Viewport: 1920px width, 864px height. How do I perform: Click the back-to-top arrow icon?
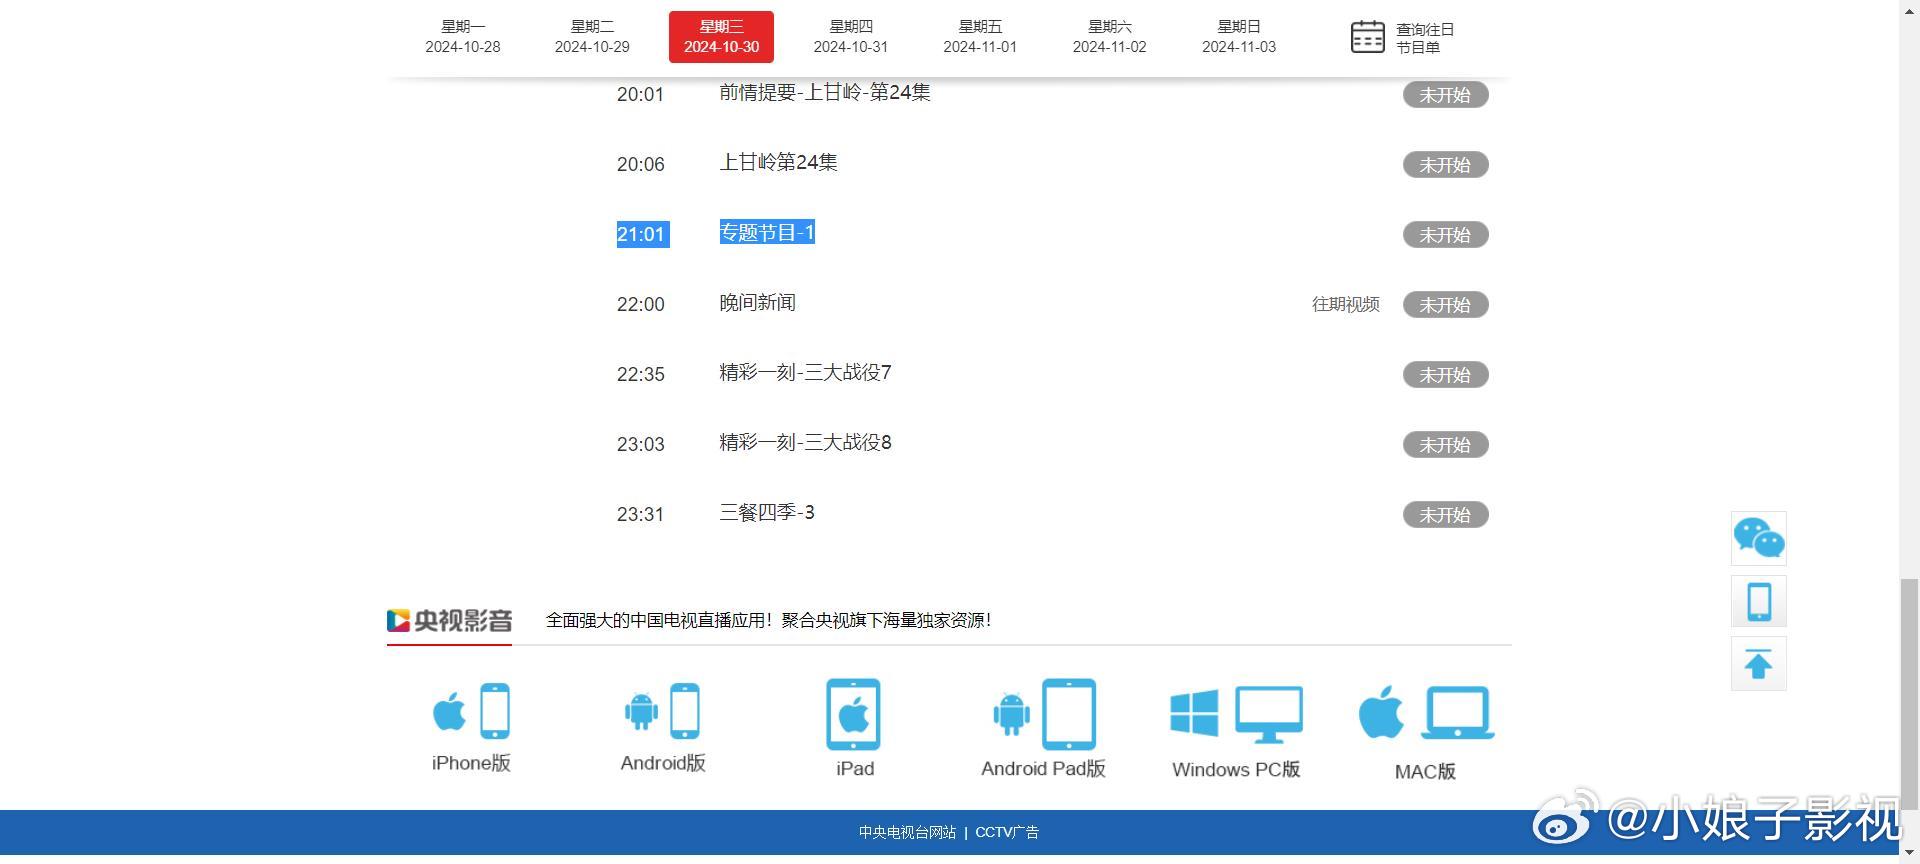point(1759,664)
